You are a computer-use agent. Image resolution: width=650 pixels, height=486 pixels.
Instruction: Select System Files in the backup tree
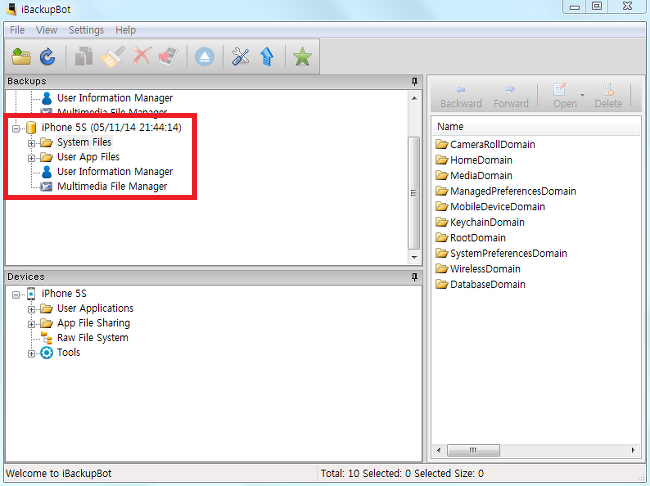pyautogui.click(x=84, y=142)
